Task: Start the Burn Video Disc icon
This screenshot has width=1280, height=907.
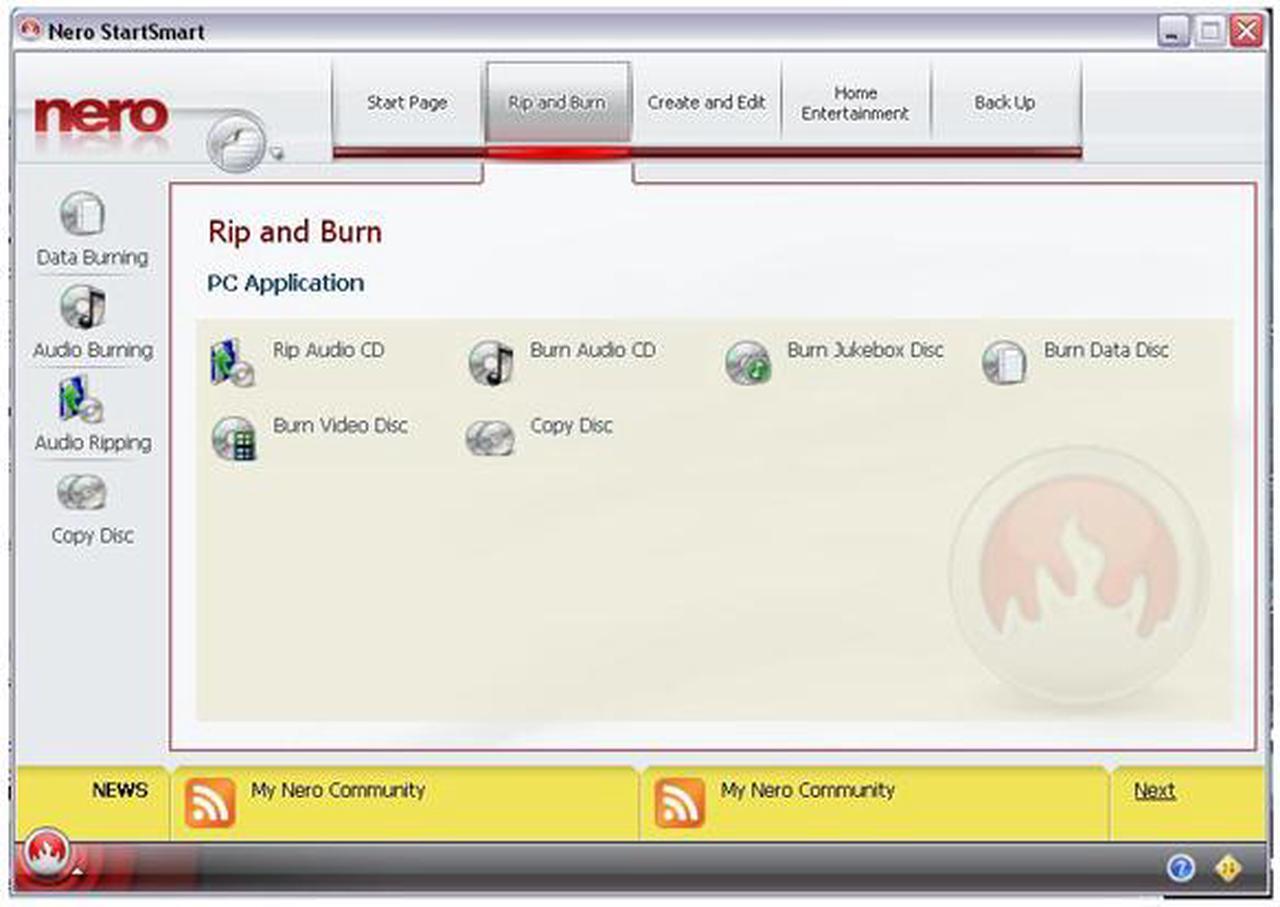Action: 233,439
